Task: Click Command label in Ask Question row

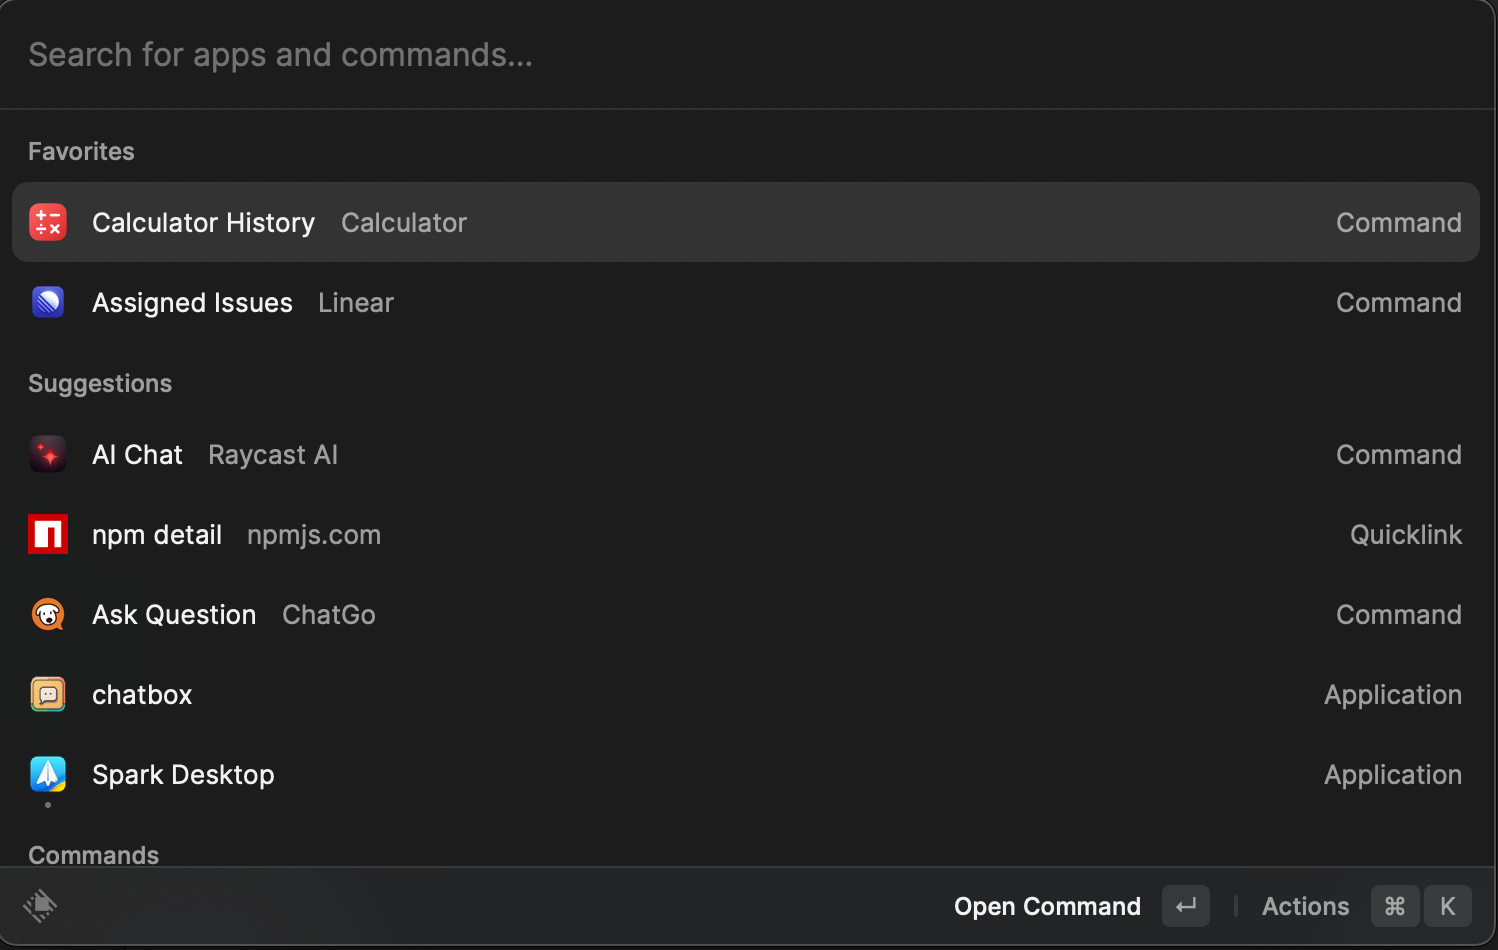Action: (x=1399, y=615)
